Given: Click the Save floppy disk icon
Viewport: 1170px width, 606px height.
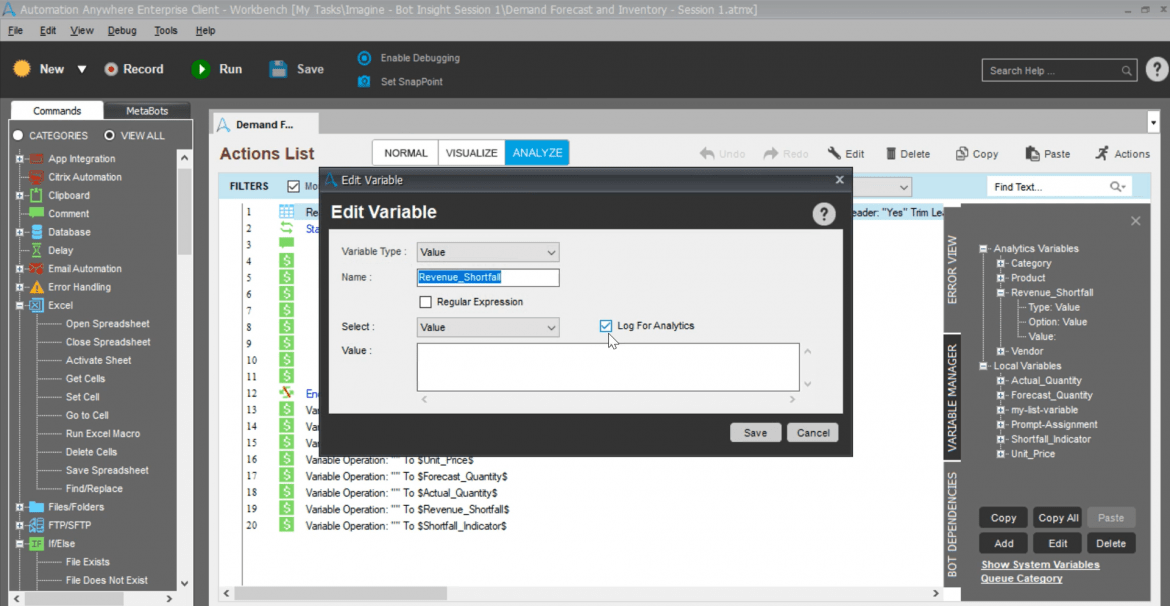Looking at the screenshot, I should click(278, 69).
